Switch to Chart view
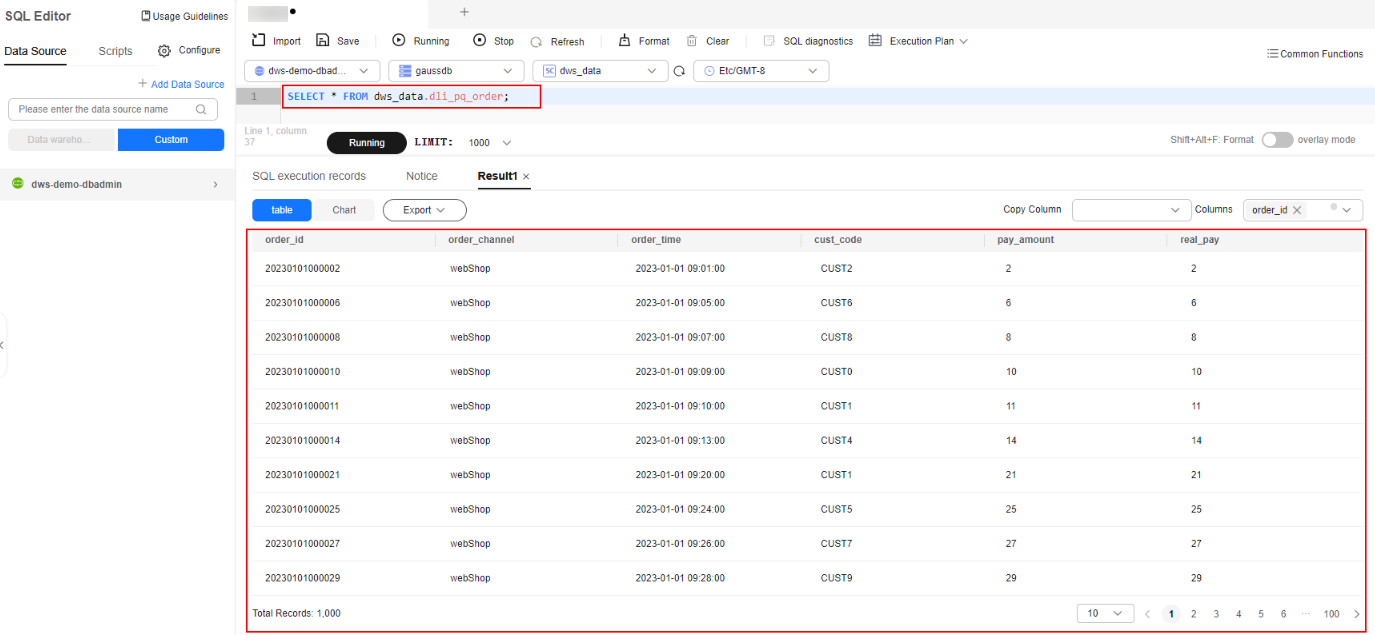1375x635 pixels. pos(344,210)
